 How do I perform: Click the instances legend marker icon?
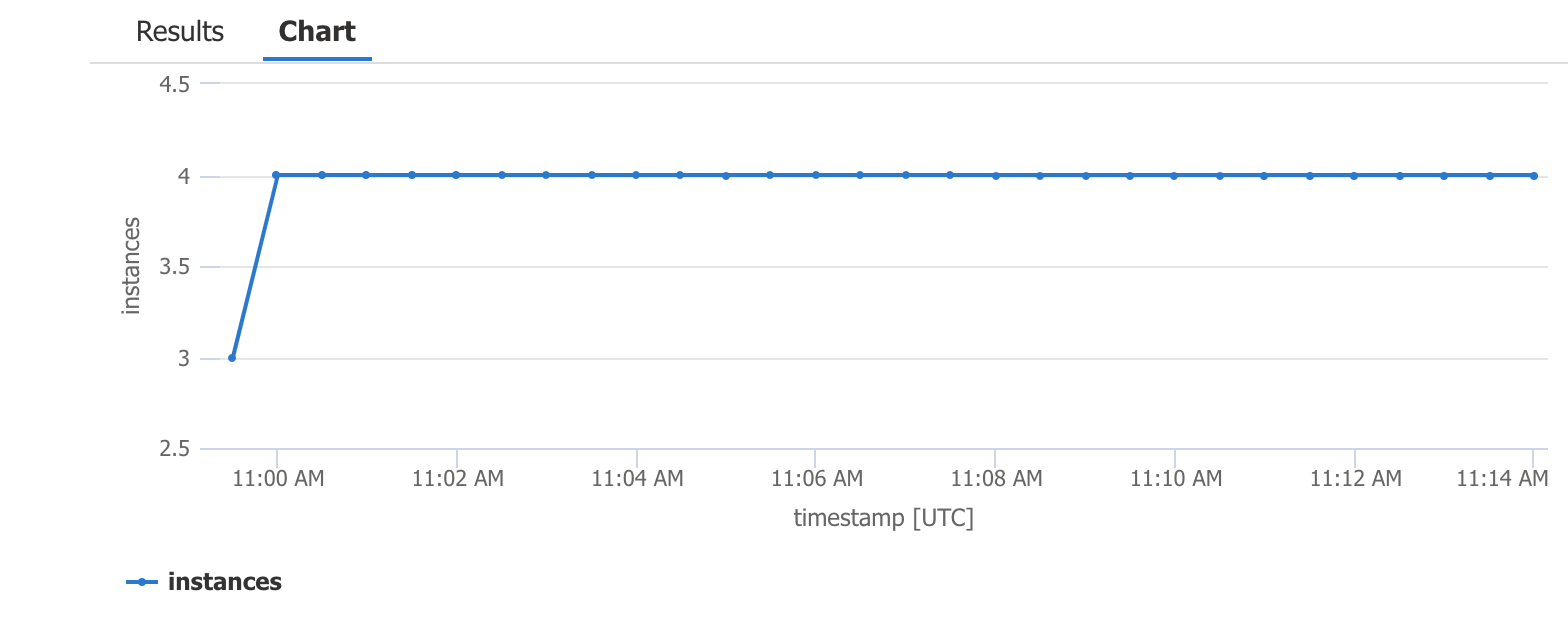tap(143, 581)
